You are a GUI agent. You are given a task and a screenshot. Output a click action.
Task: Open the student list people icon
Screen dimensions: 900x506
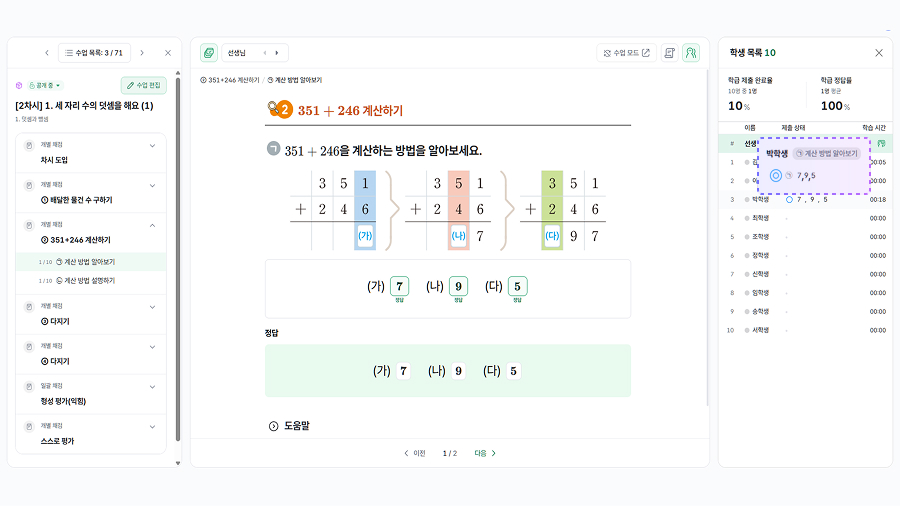[x=691, y=53]
